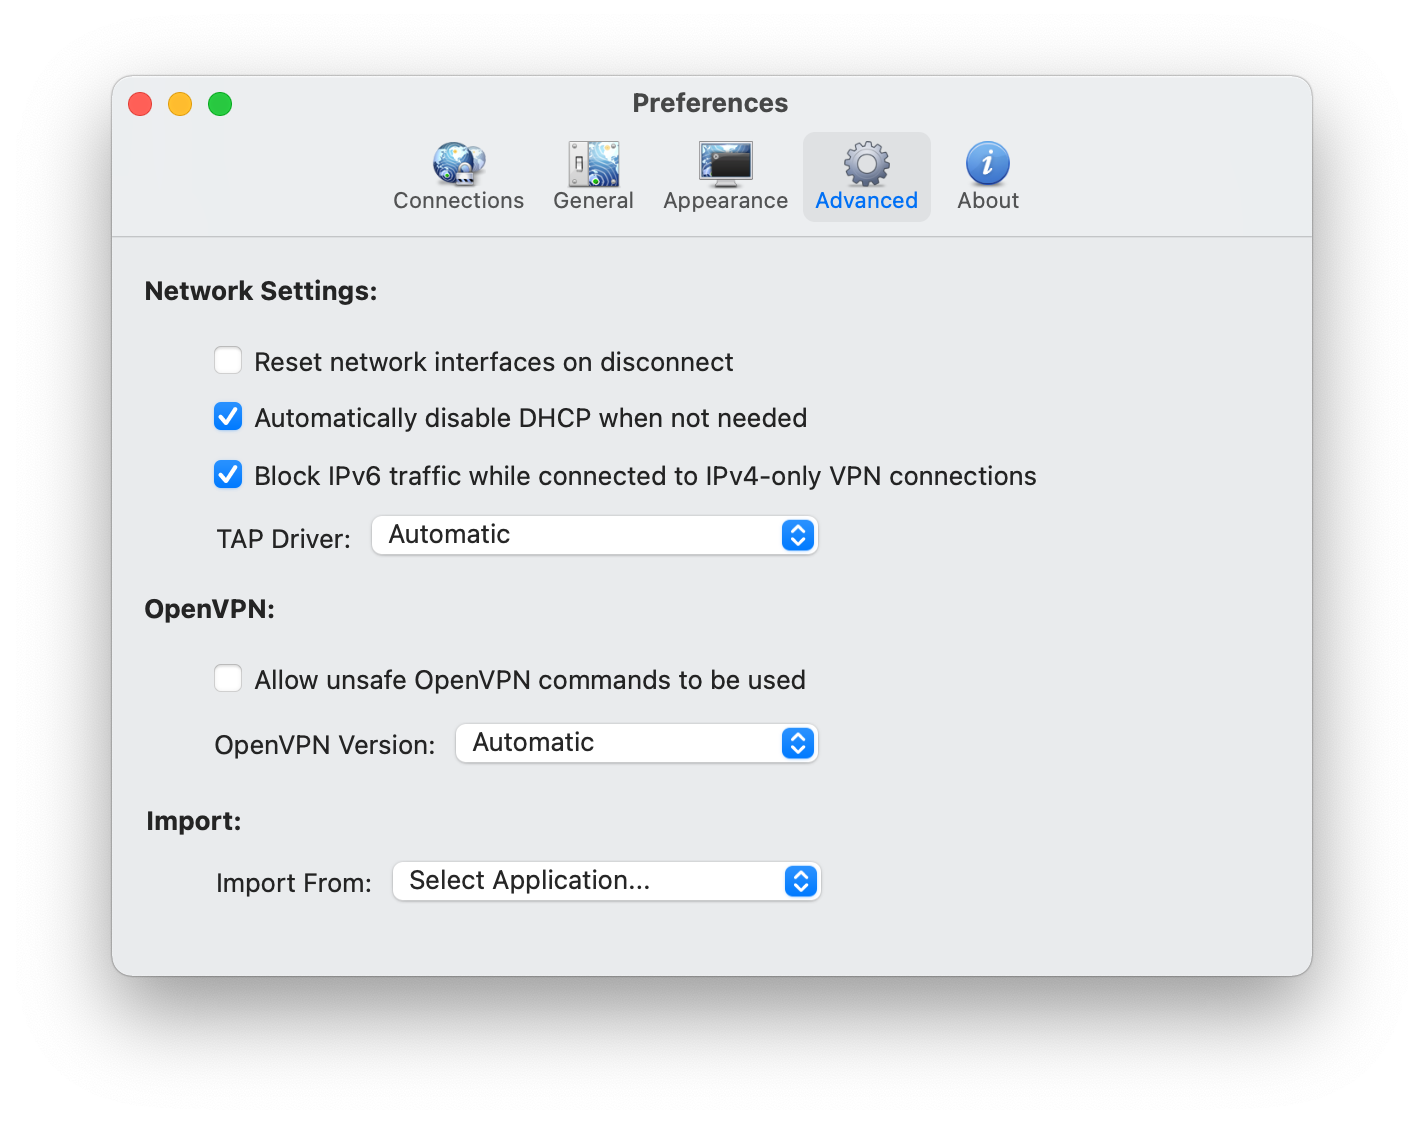Image resolution: width=1424 pixels, height=1124 pixels.
Task: Open the TAP Driver dropdown
Action: click(595, 535)
